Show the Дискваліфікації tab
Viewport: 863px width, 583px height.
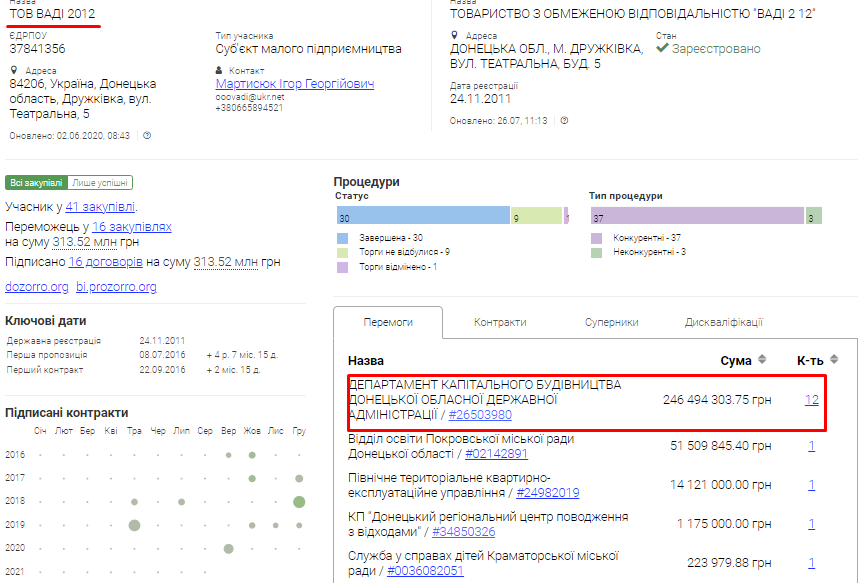tap(724, 323)
